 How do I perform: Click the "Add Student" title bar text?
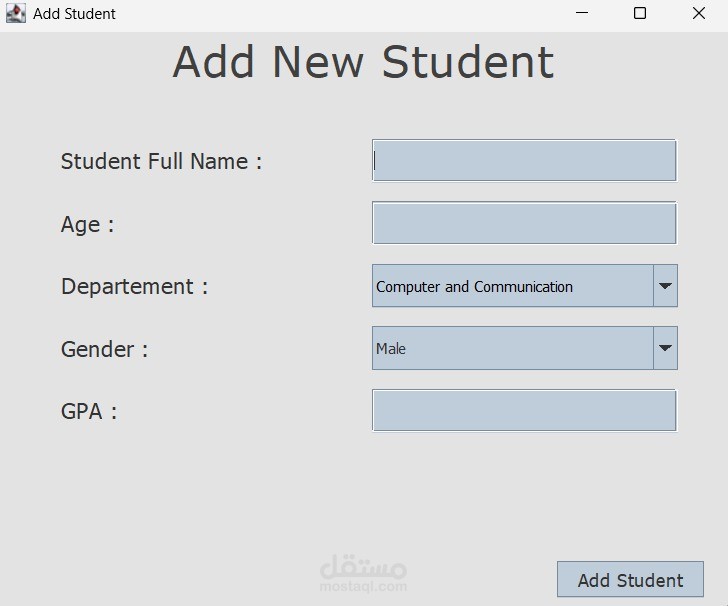point(74,14)
